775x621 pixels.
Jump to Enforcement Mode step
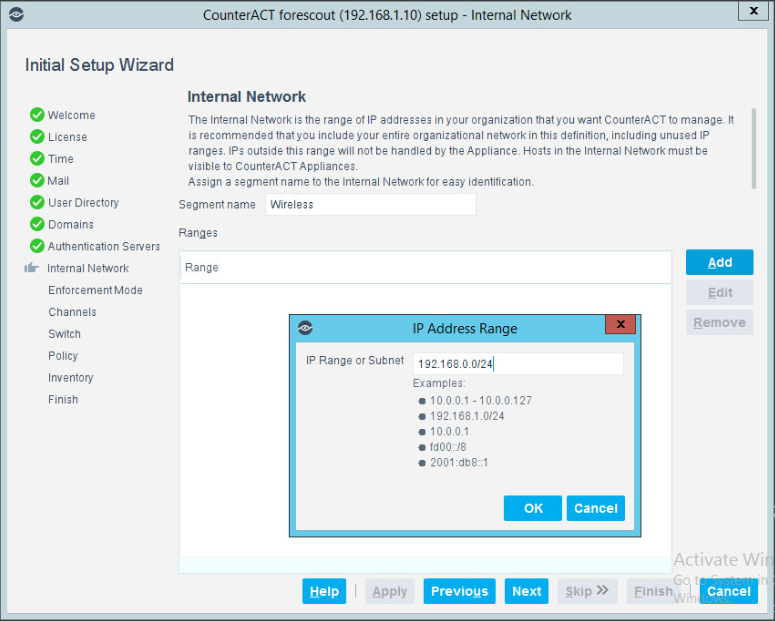coord(95,290)
